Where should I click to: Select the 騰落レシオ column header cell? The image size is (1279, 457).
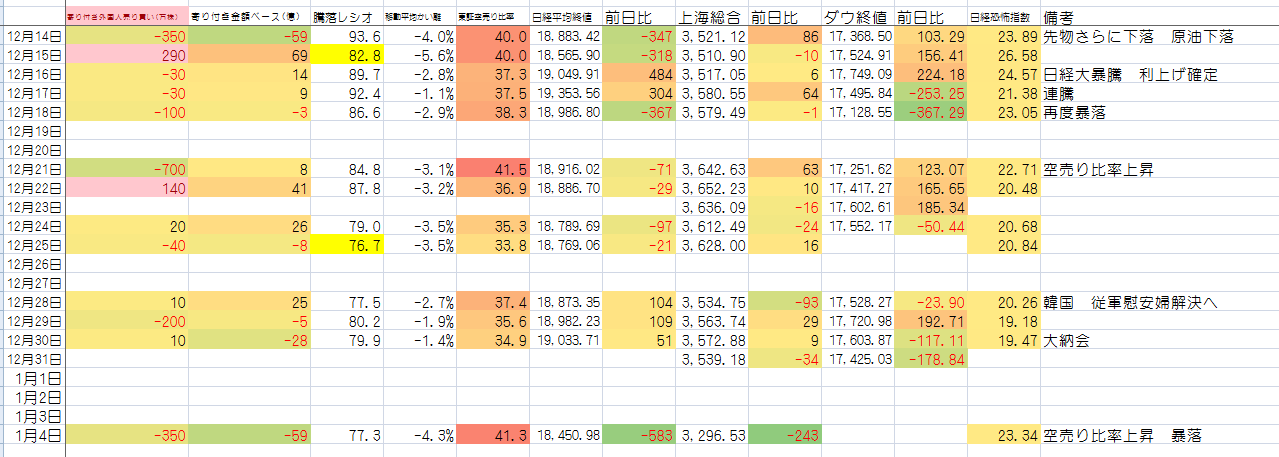pyautogui.click(x=346, y=17)
